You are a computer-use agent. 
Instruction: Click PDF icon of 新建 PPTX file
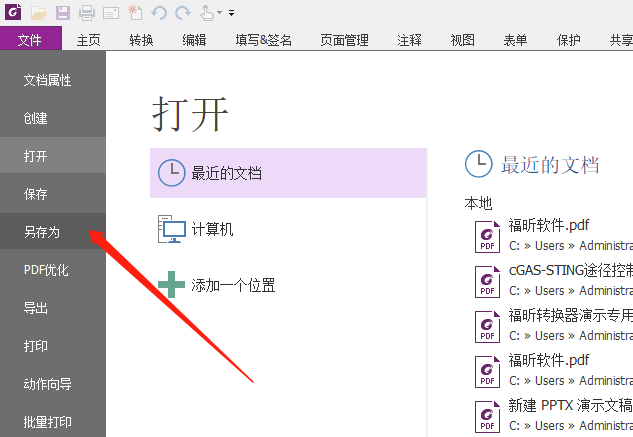coord(487,416)
